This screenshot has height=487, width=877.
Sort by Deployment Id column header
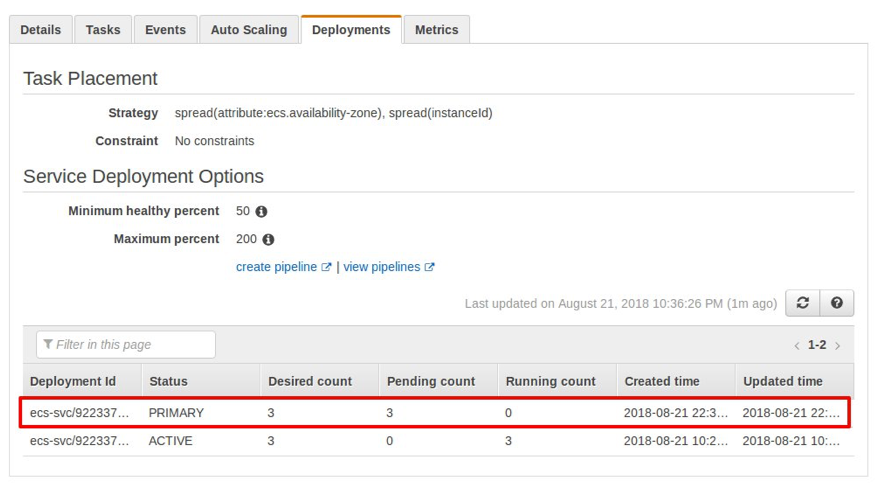coord(73,381)
